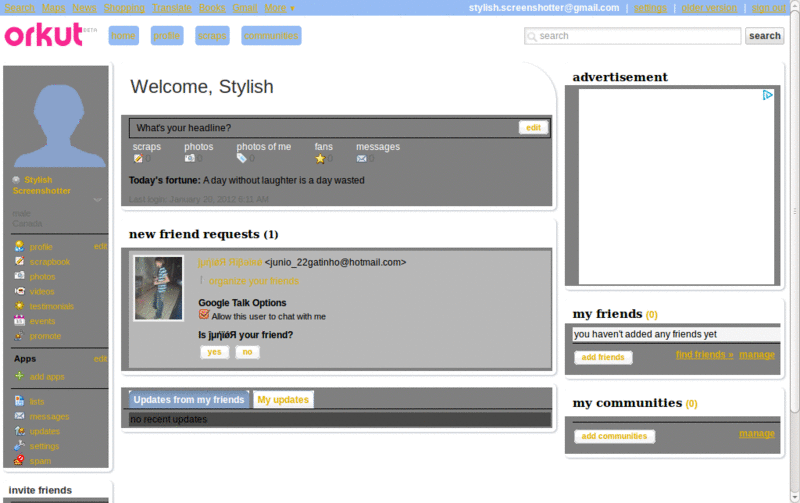Click the sign out link

pos(768,8)
